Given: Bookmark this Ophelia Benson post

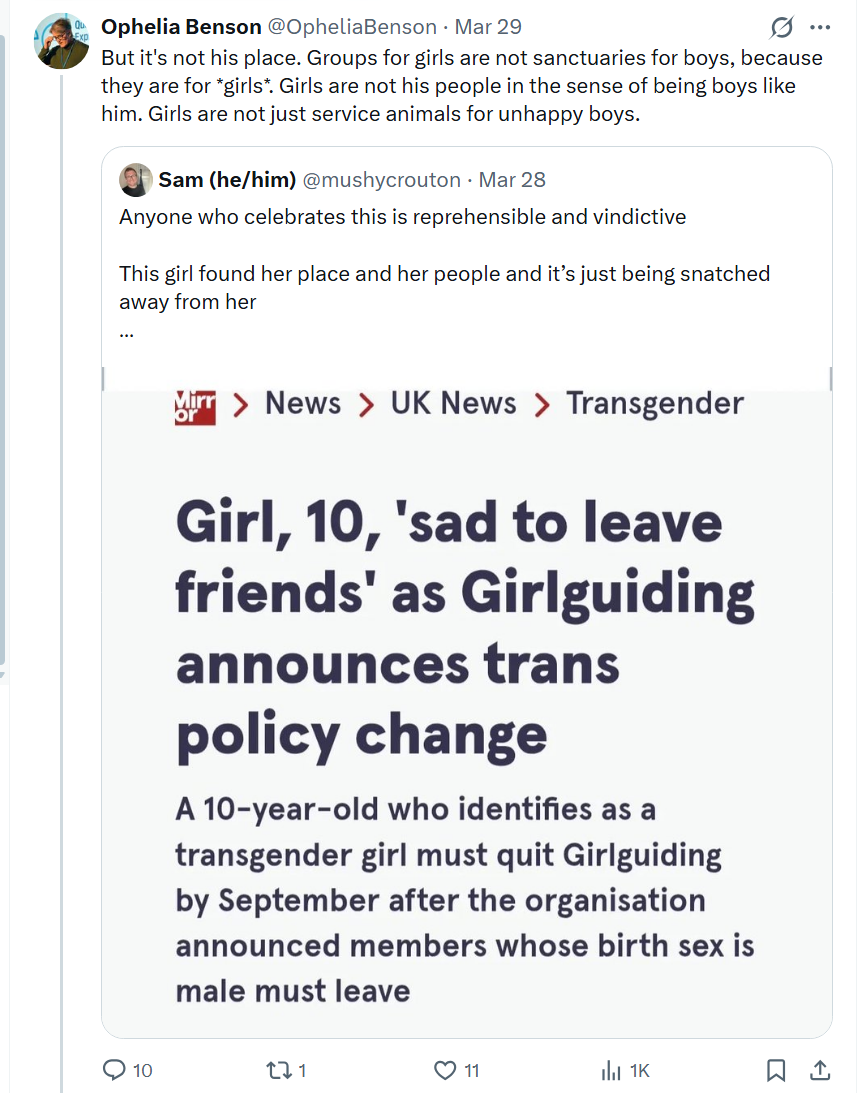Looking at the screenshot, I should click(775, 1070).
